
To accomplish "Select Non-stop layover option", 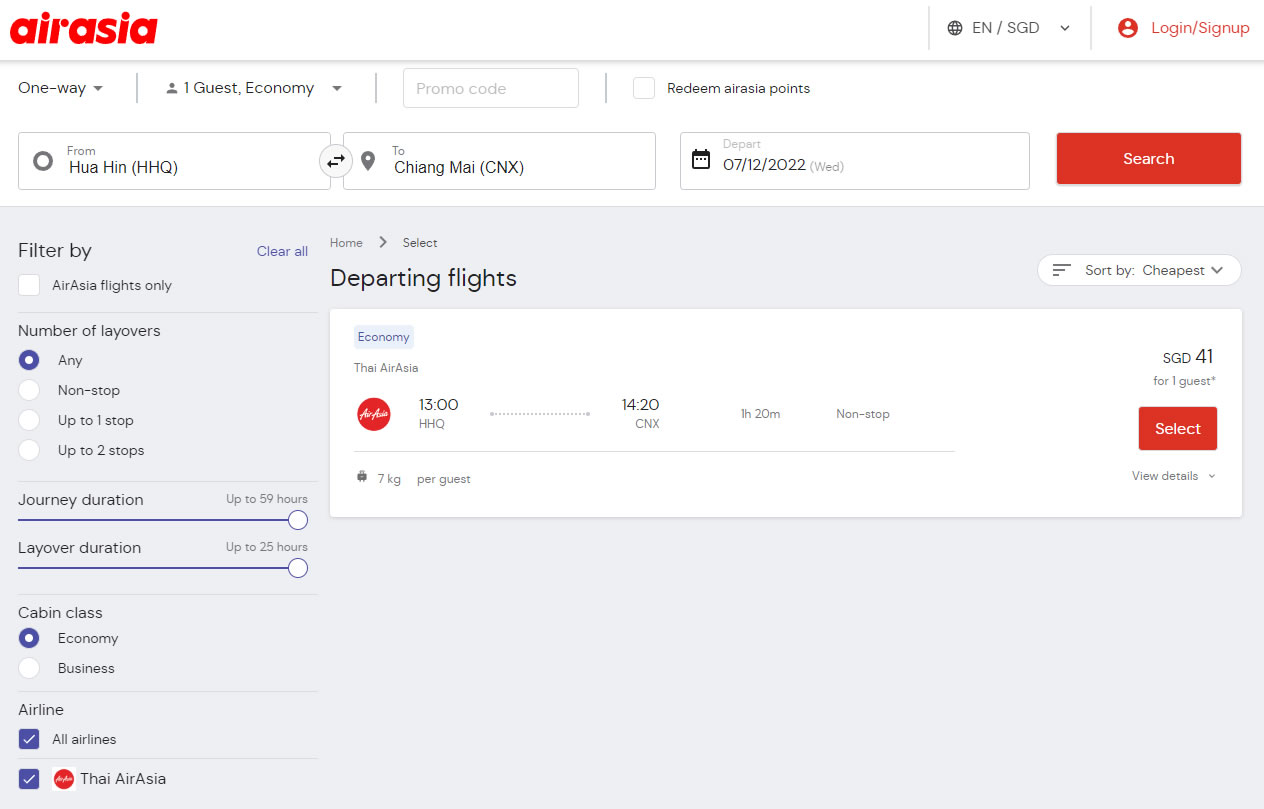I will click(x=29, y=390).
